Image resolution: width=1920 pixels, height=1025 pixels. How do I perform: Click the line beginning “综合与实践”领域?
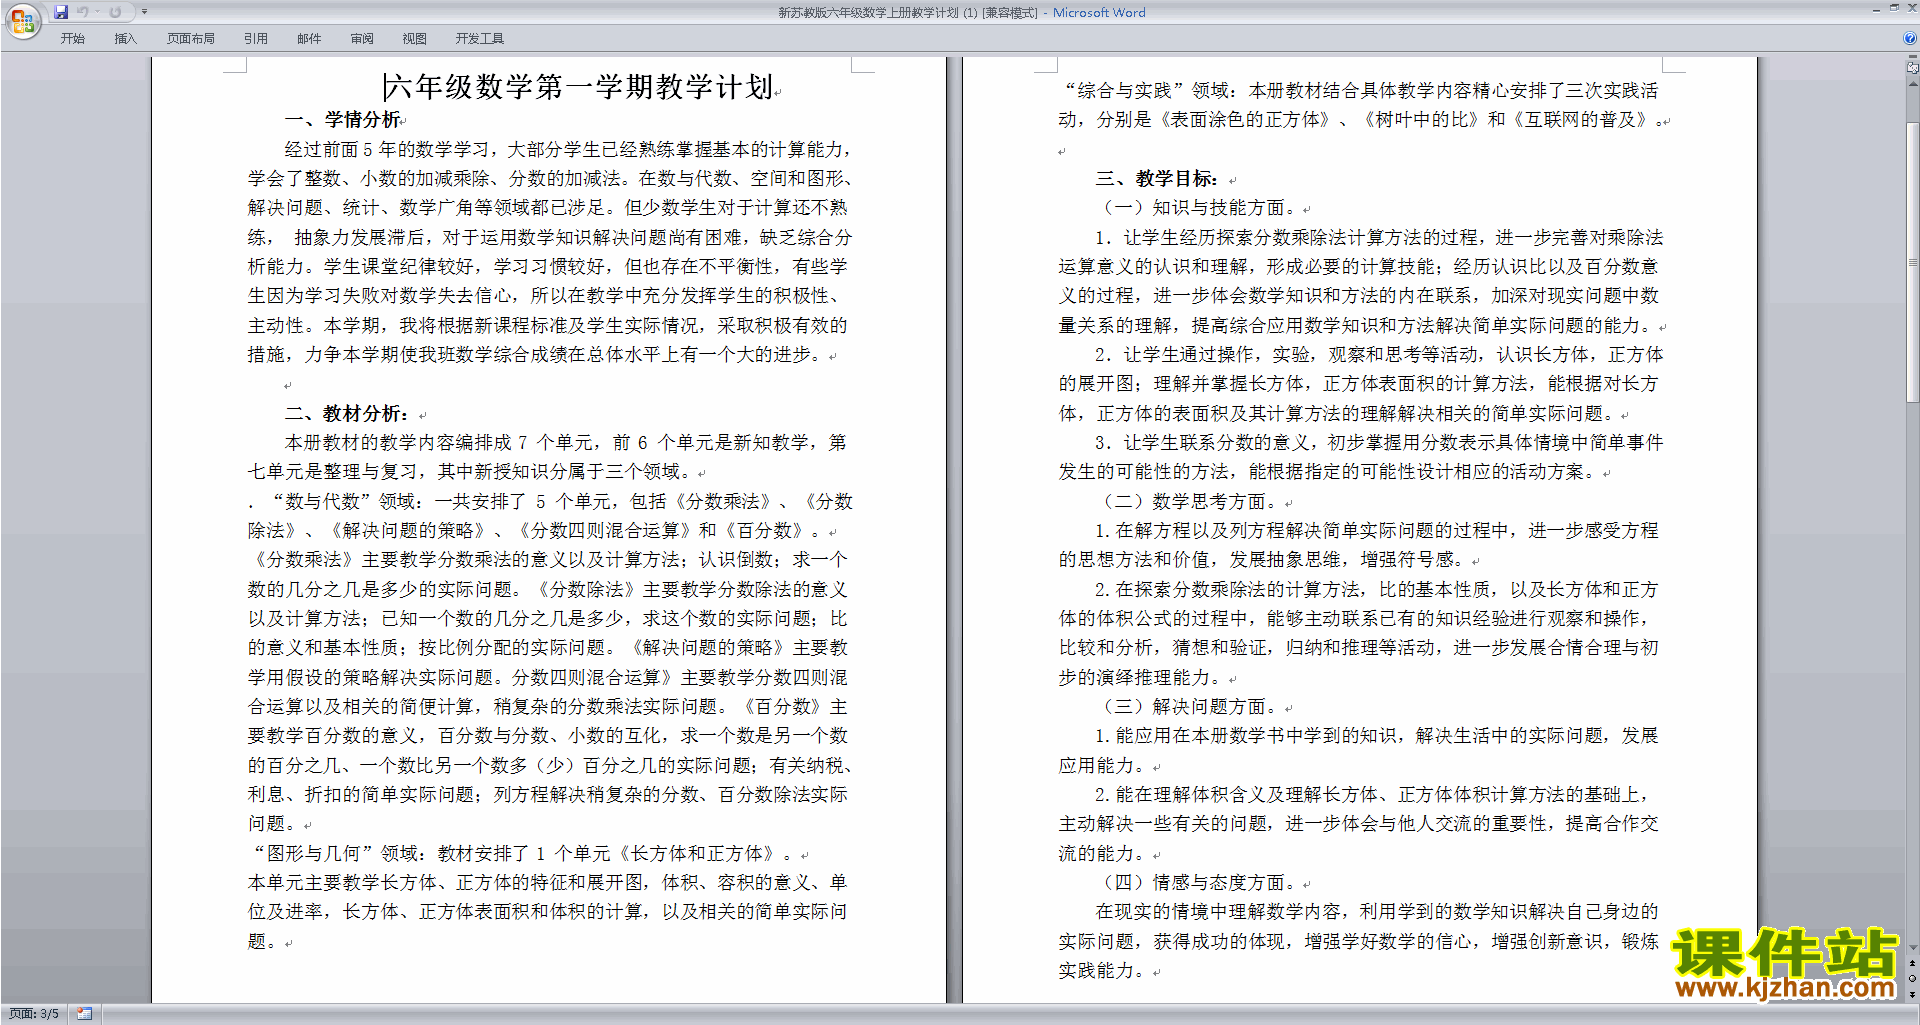click(1361, 91)
